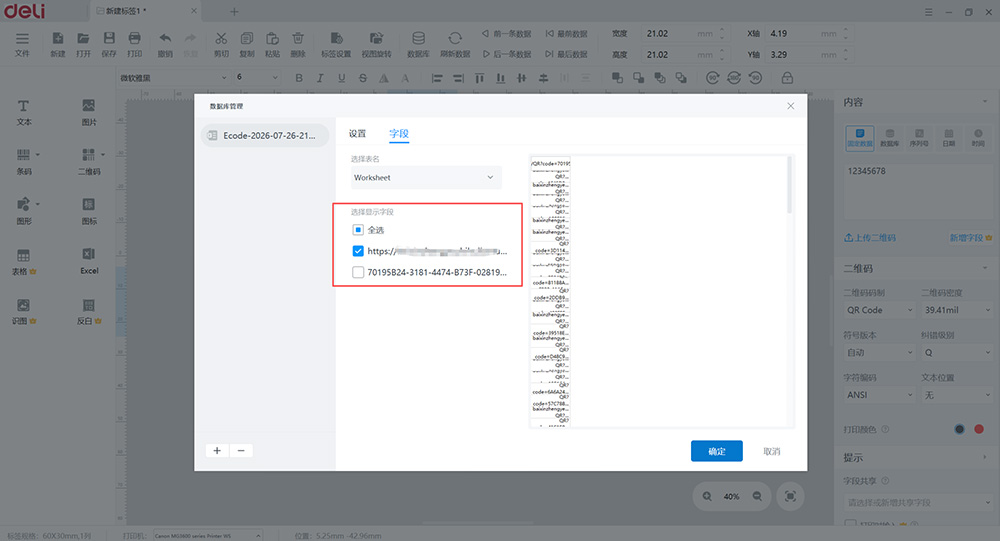Screen dimensions: 1000x541
Task: Click the 剪切 scissors icon
Action: (221, 45)
